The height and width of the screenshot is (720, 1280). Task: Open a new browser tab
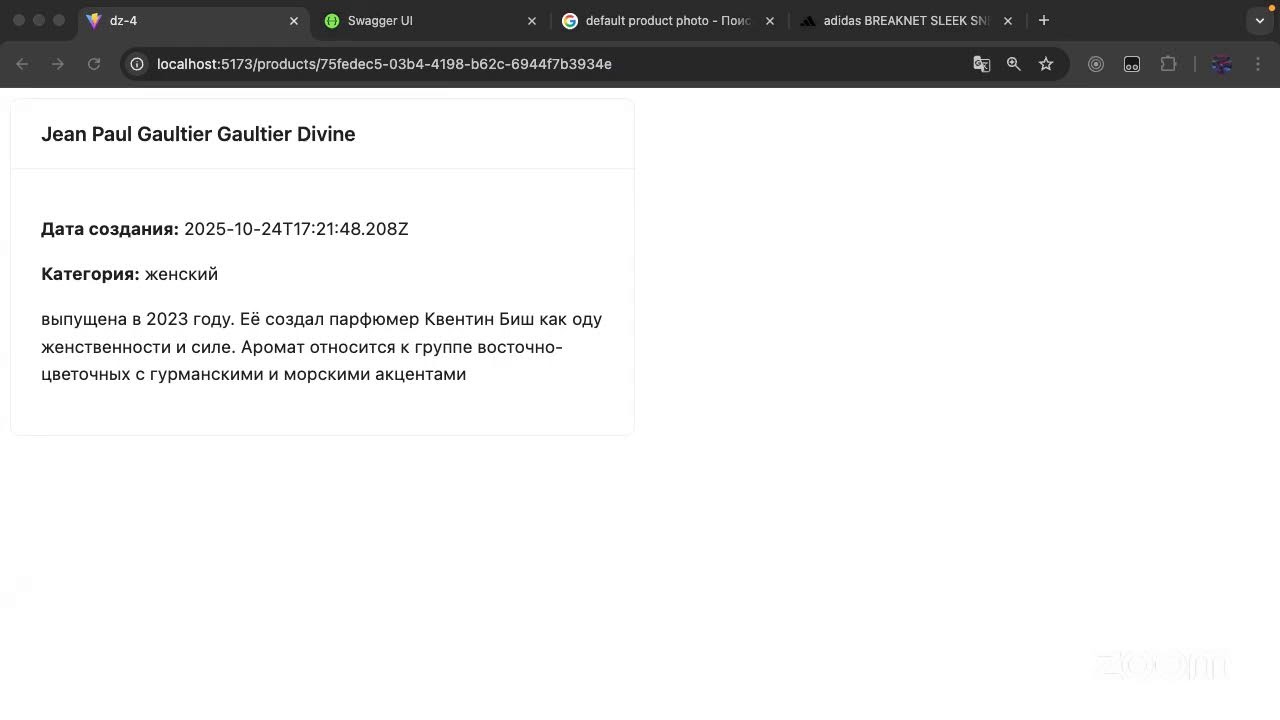1044,20
